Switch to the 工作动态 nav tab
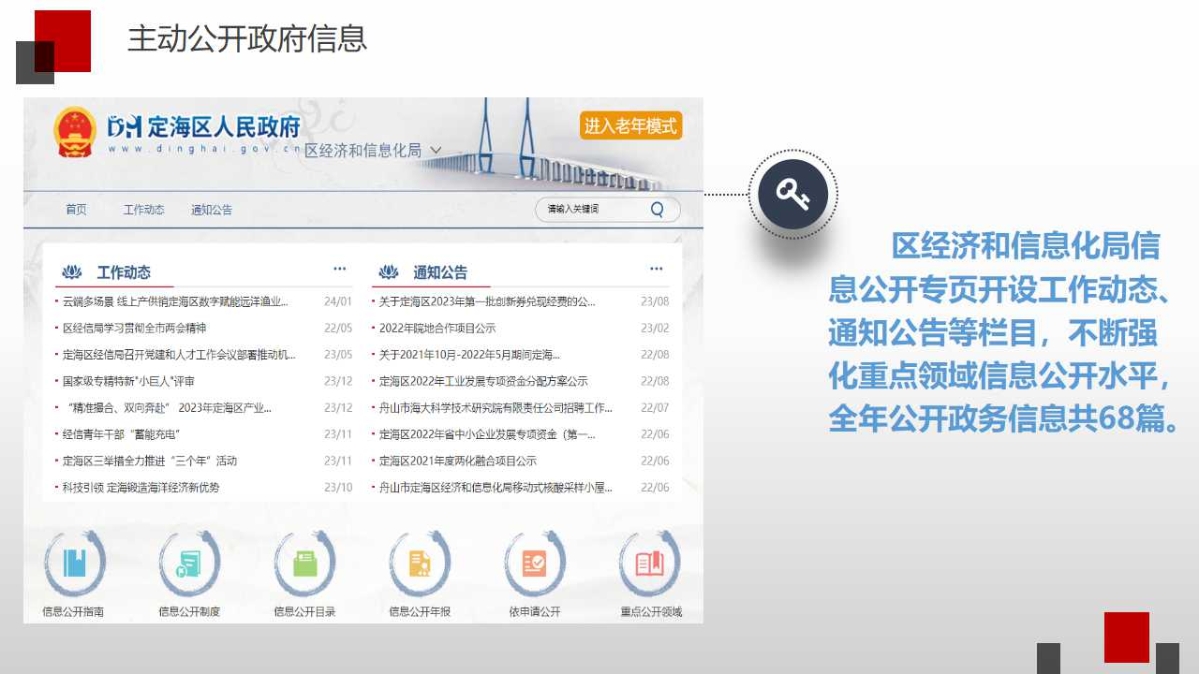 pyautogui.click(x=144, y=210)
